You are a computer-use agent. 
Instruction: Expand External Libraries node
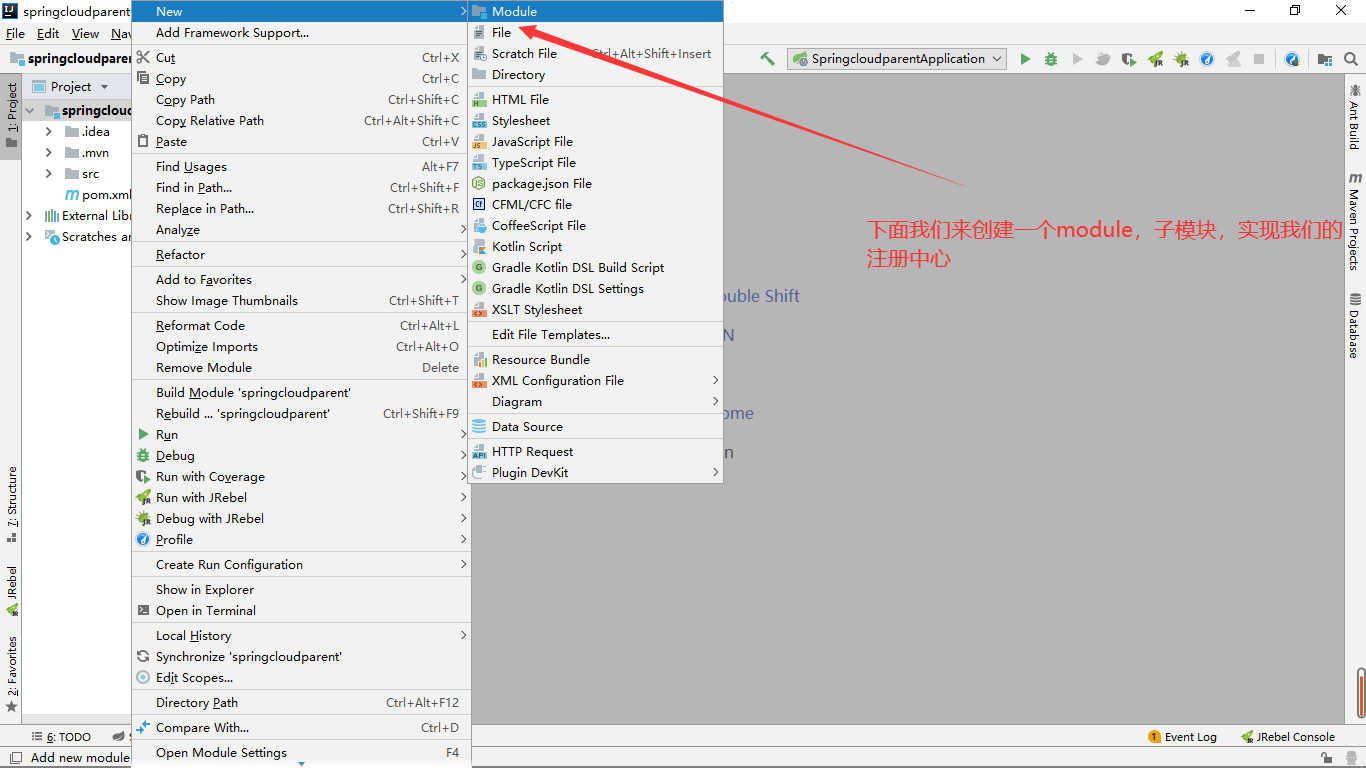click(29, 216)
